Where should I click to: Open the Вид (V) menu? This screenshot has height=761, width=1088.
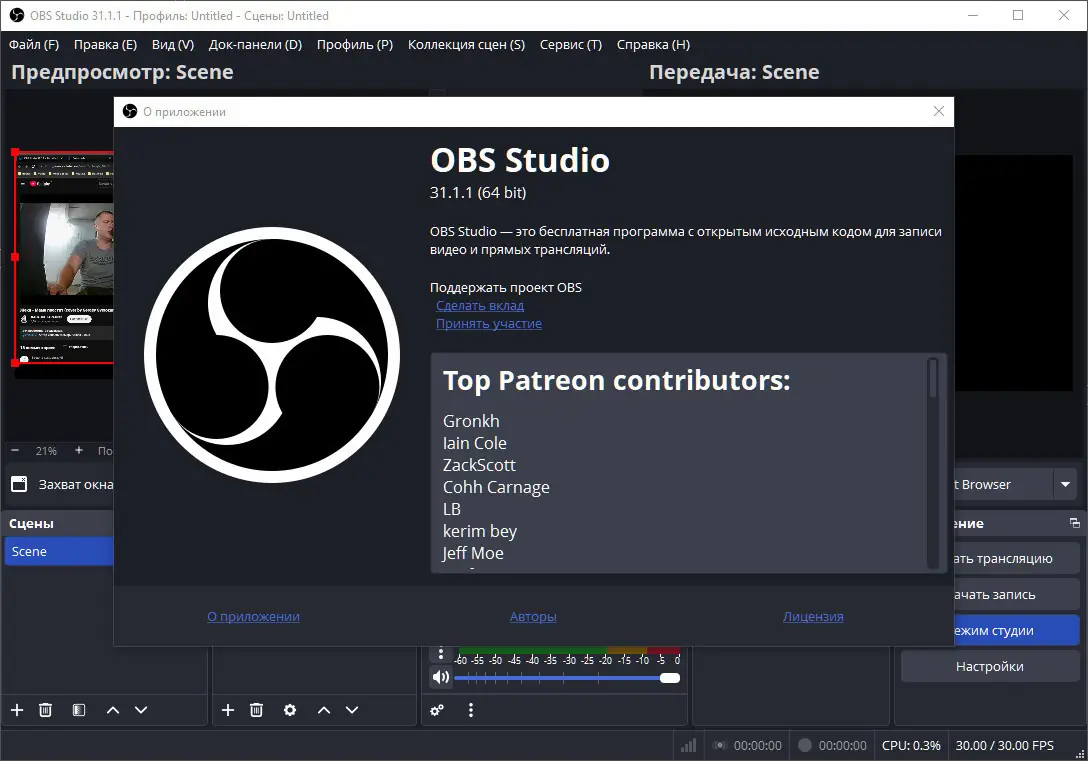click(x=173, y=44)
